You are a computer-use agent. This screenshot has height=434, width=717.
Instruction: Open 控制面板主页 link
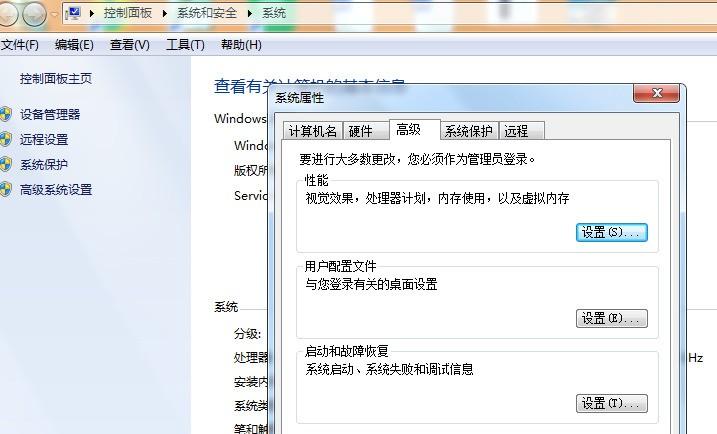click(x=56, y=79)
